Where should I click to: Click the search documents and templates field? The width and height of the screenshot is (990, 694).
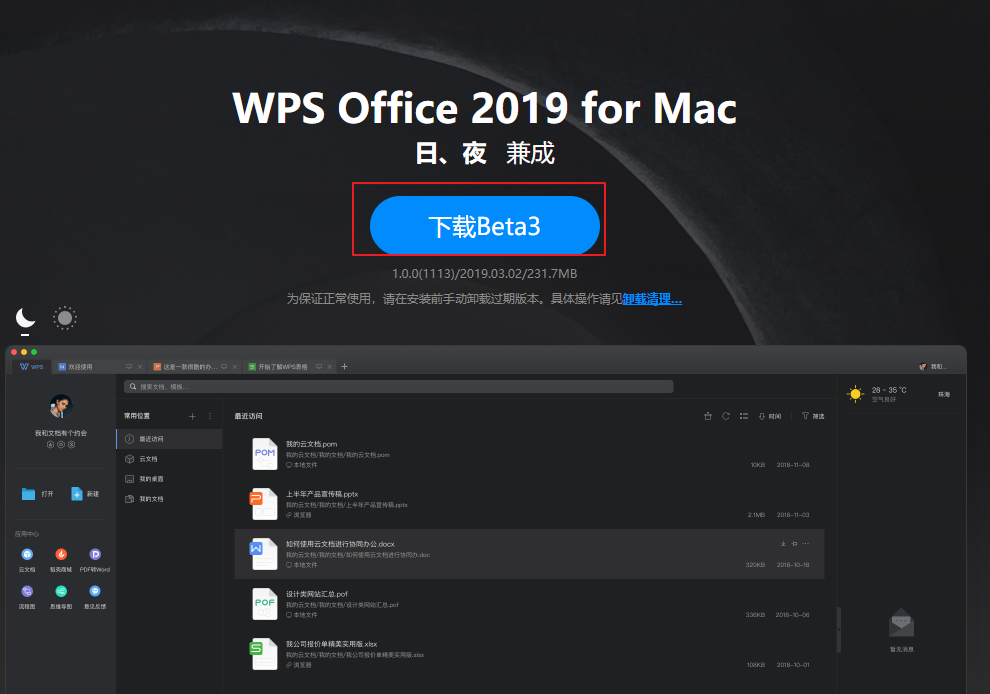coord(398,386)
